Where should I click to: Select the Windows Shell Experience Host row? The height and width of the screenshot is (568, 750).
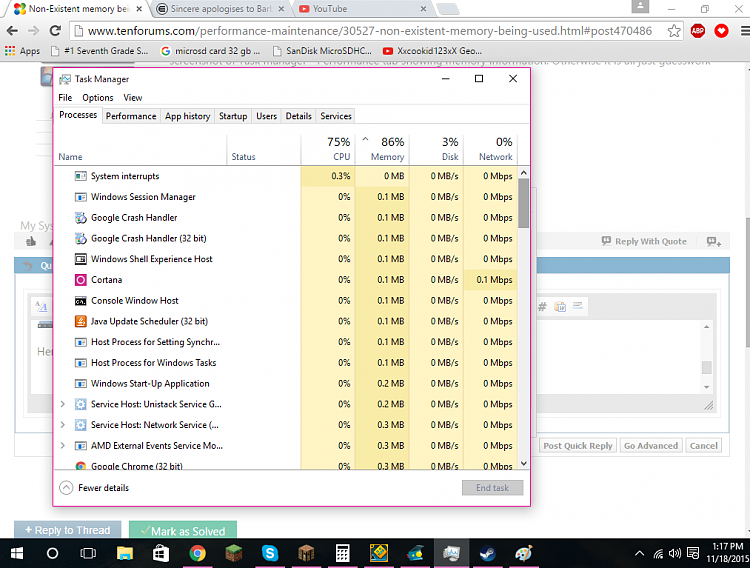285,259
